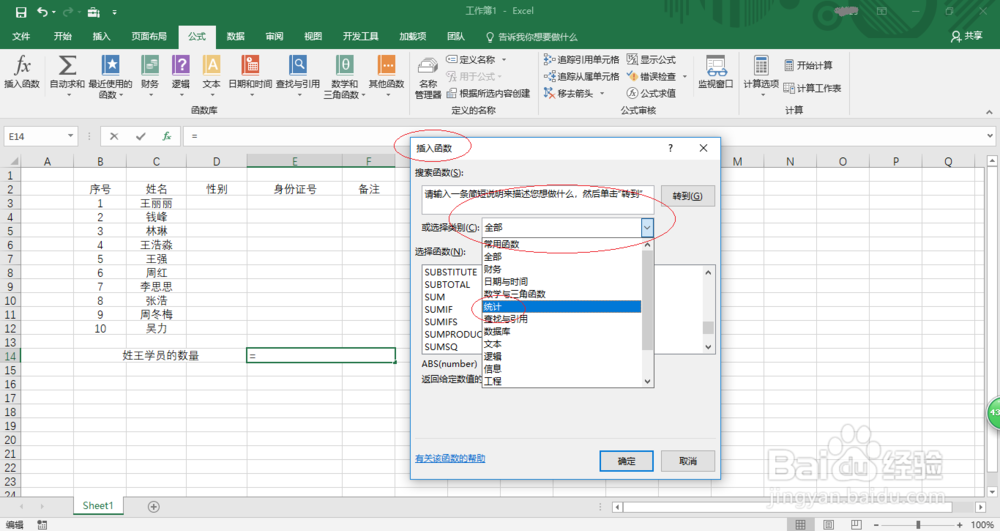Open the Watch Window (监视窗口)
This screenshot has height=531, width=1000.
click(716, 71)
